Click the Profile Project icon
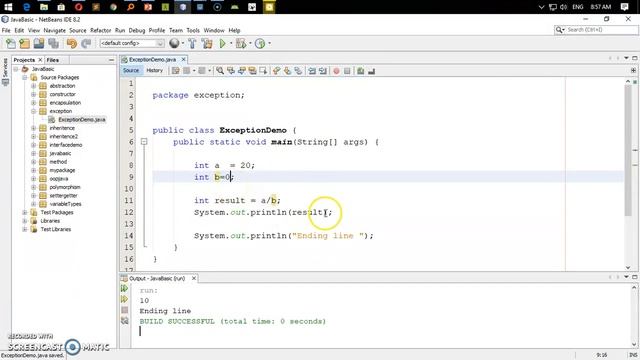 (x=260, y=43)
